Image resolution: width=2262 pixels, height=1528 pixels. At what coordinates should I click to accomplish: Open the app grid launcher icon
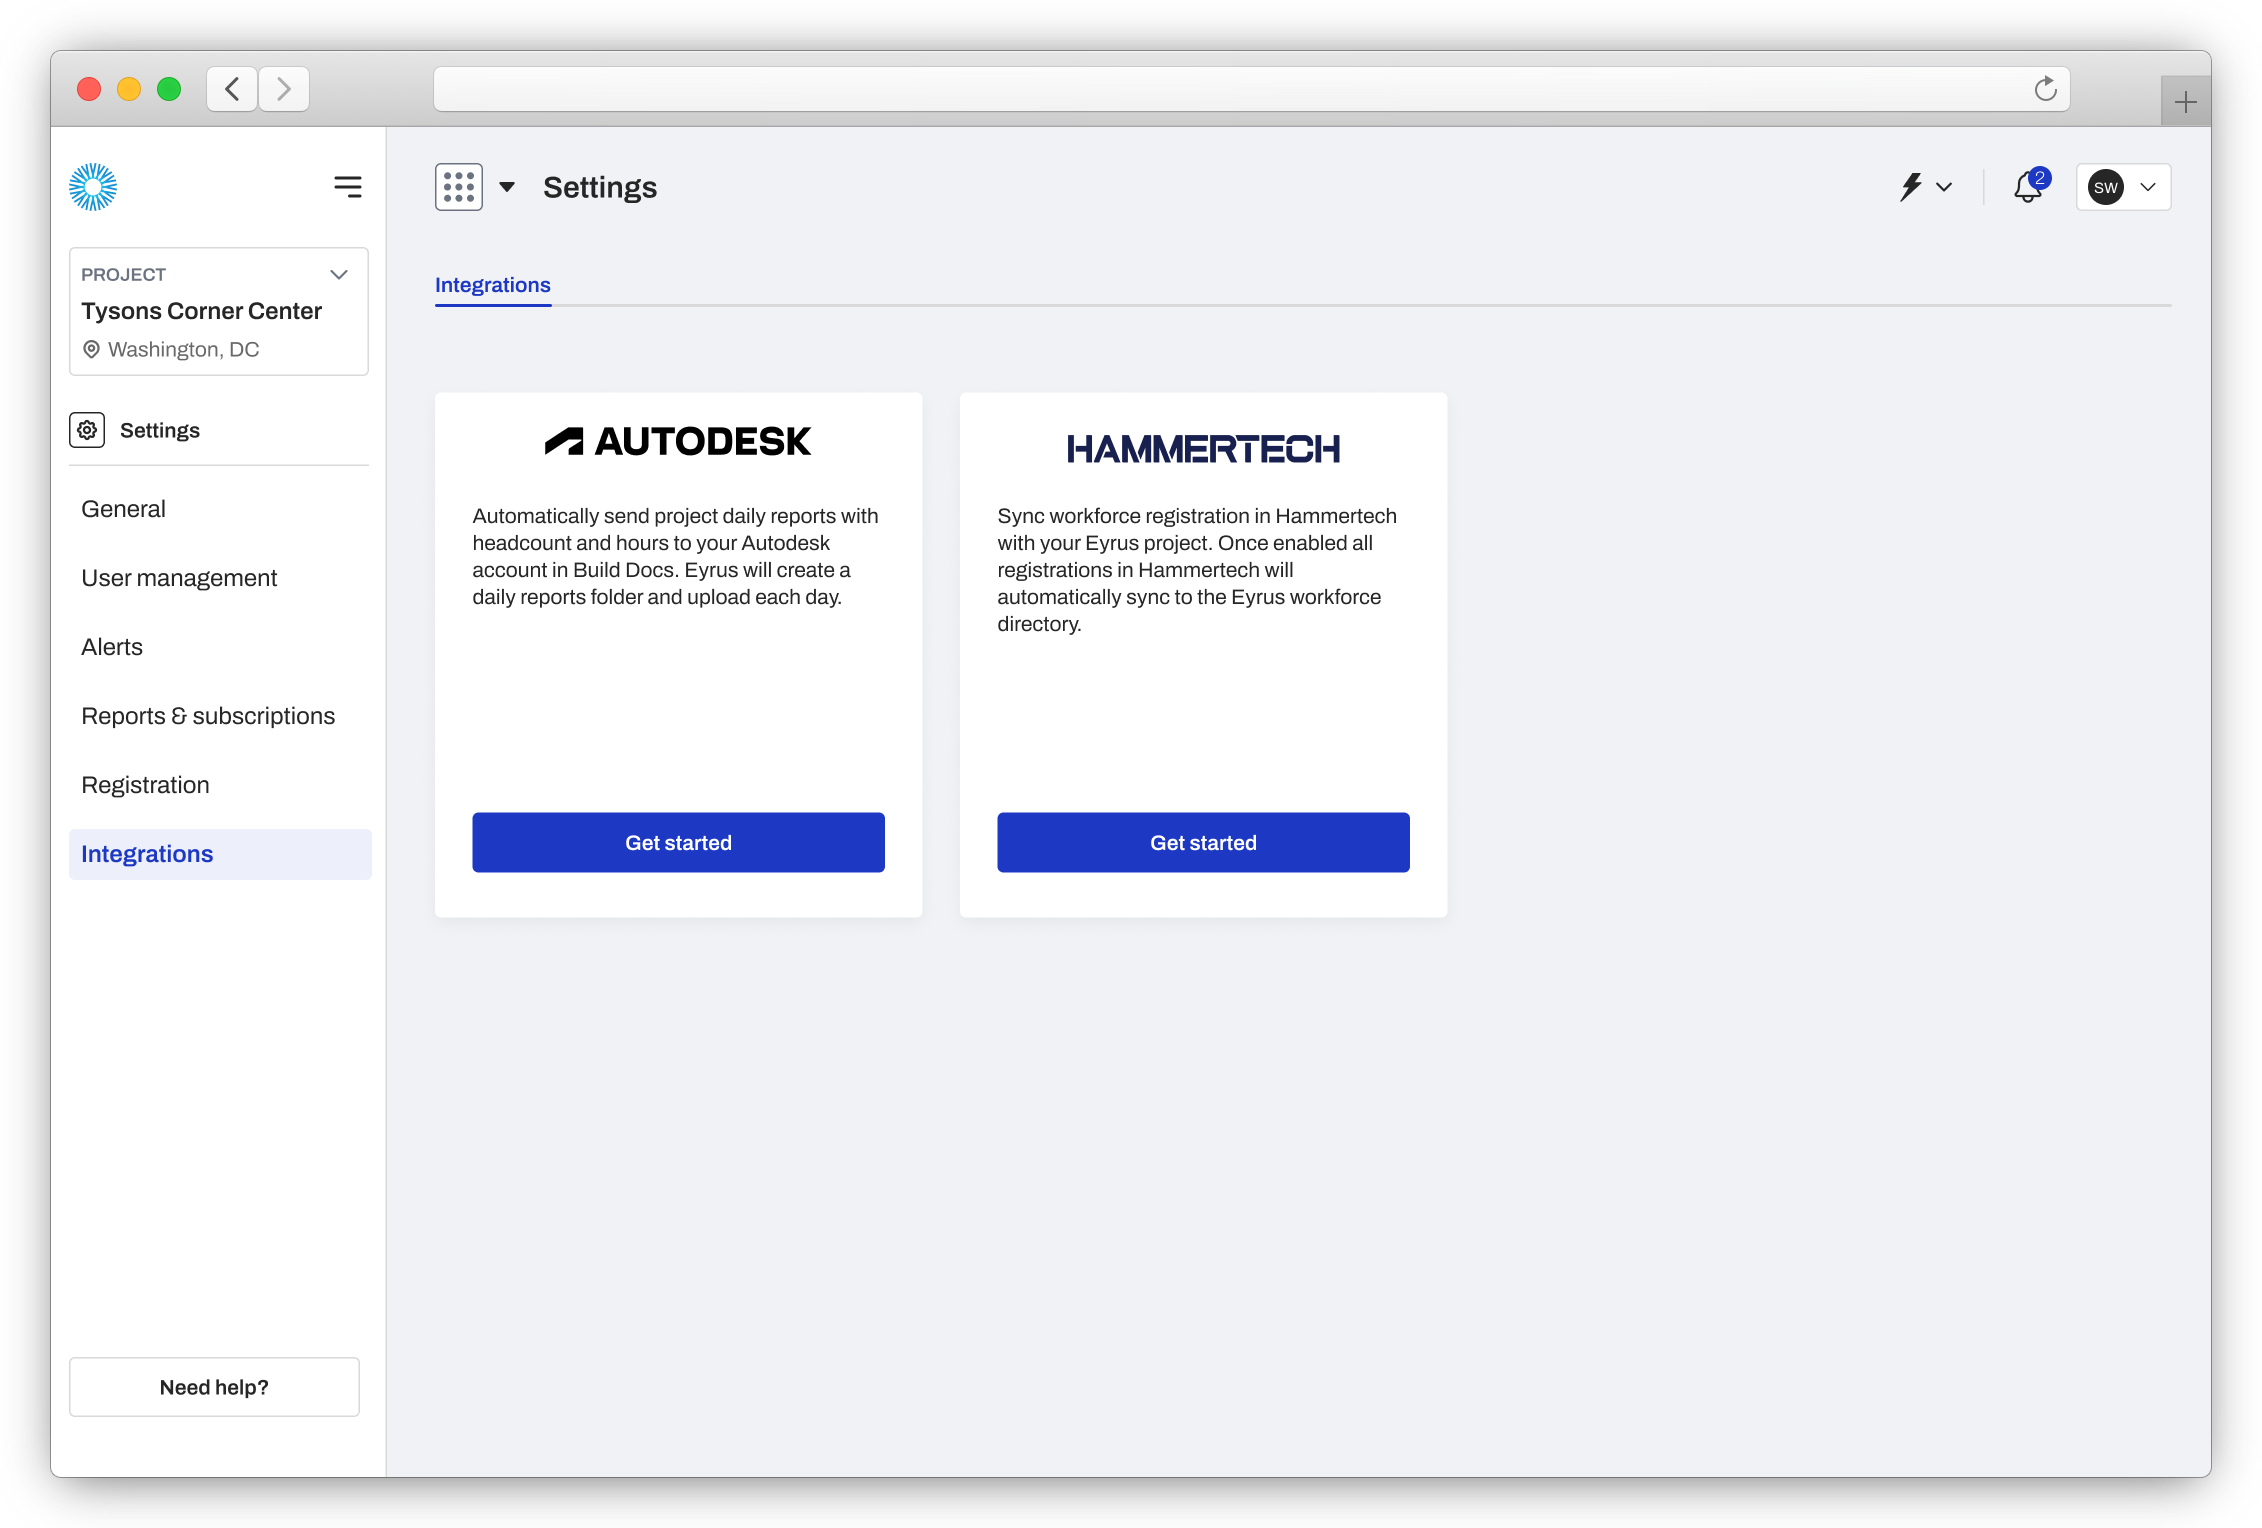(x=459, y=187)
